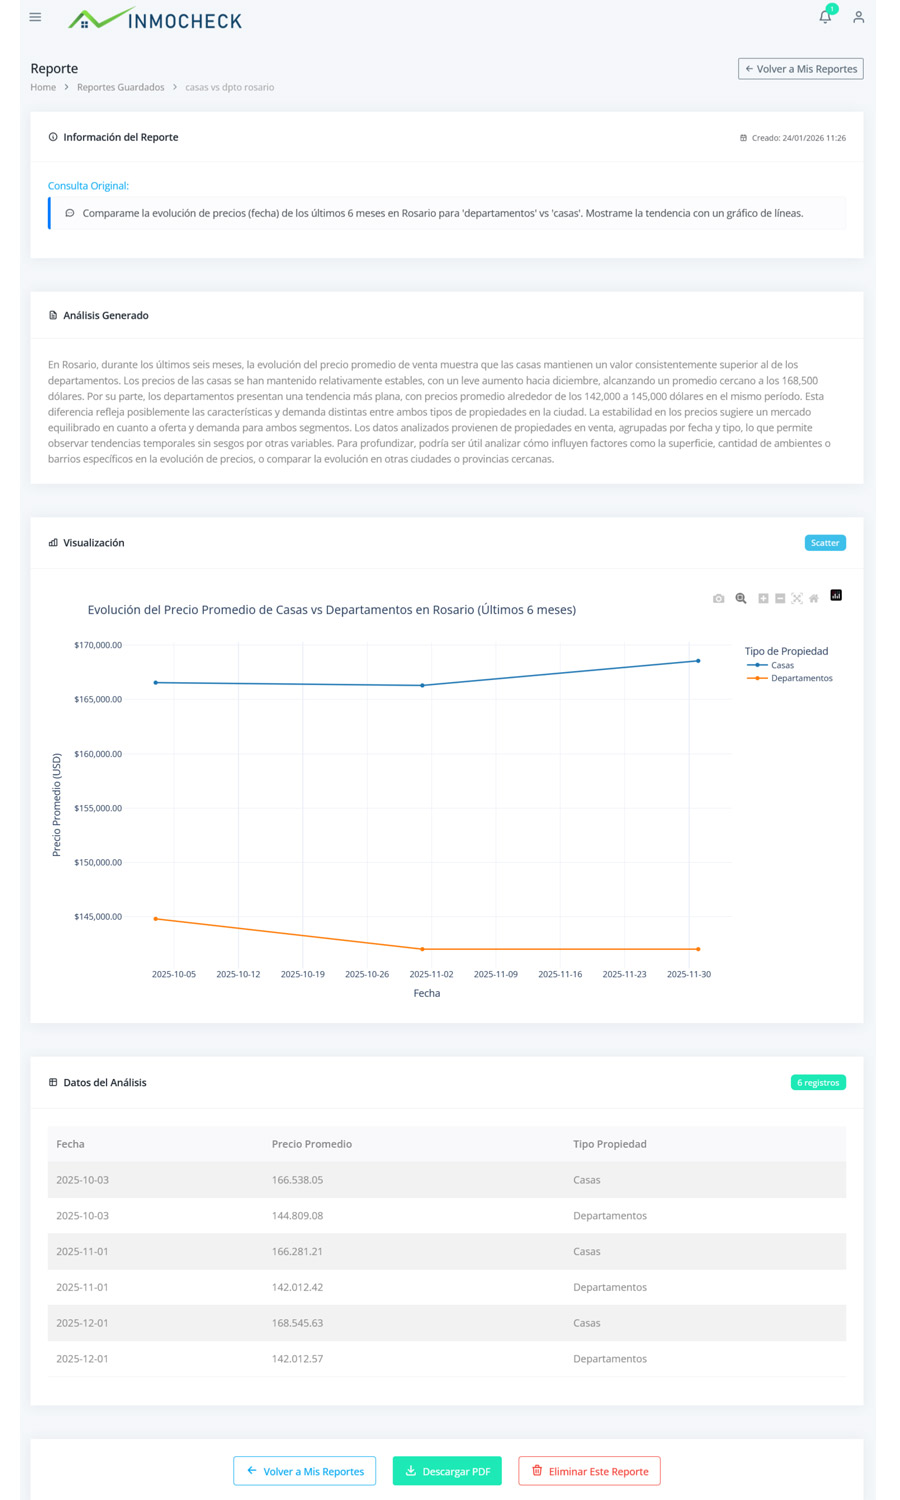Click the notifications bell icon

tap(825, 17)
